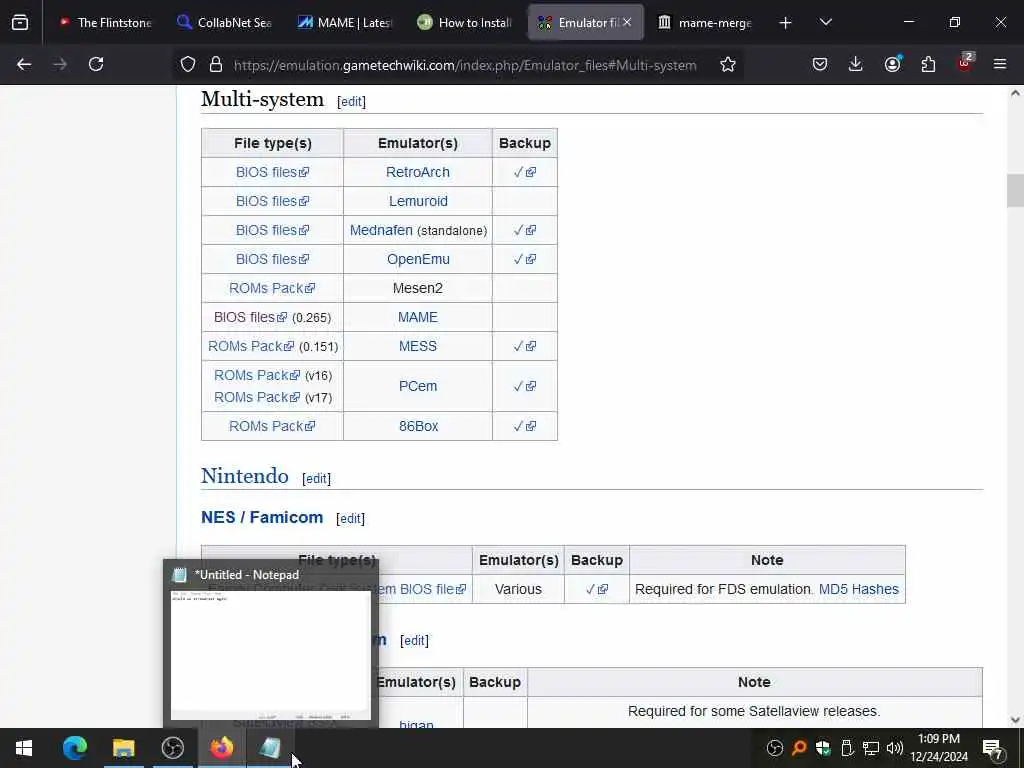The width and height of the screenshot is (1024, 768).
Task: Bookmark this page with star icon
Action: [728, 64]
